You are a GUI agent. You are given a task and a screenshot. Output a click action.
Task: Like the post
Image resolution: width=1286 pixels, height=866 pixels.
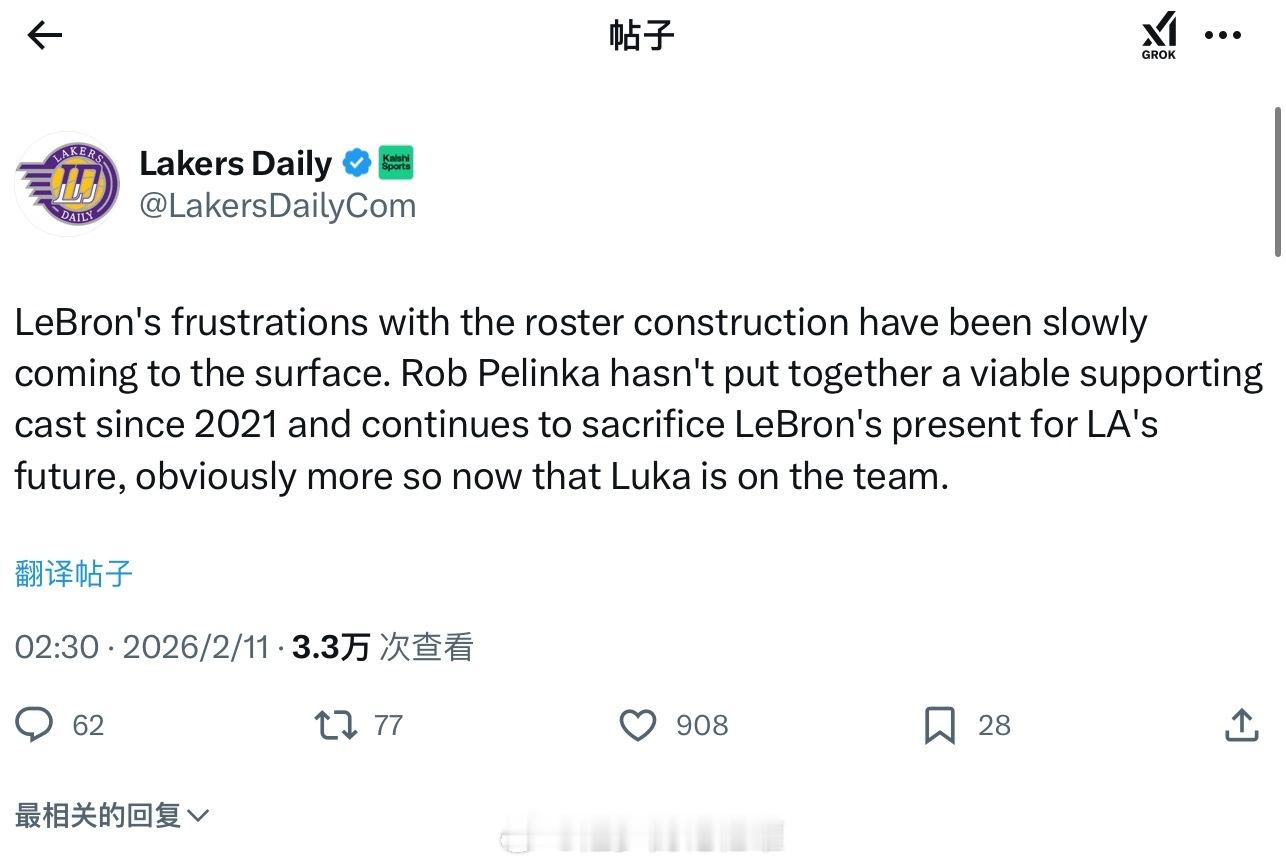638,725
